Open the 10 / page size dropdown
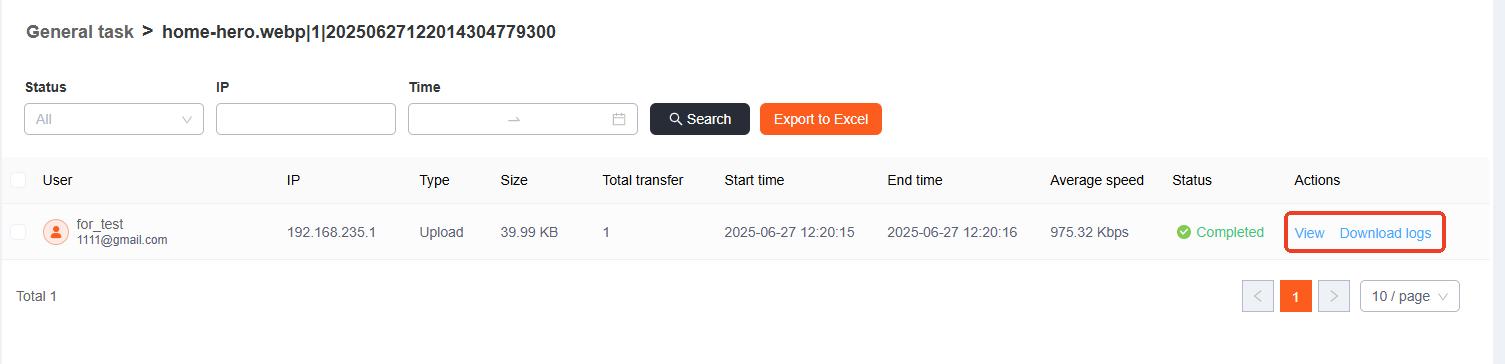Image resolution: width=1505 pixels, height=364 pixels. 1410,296
